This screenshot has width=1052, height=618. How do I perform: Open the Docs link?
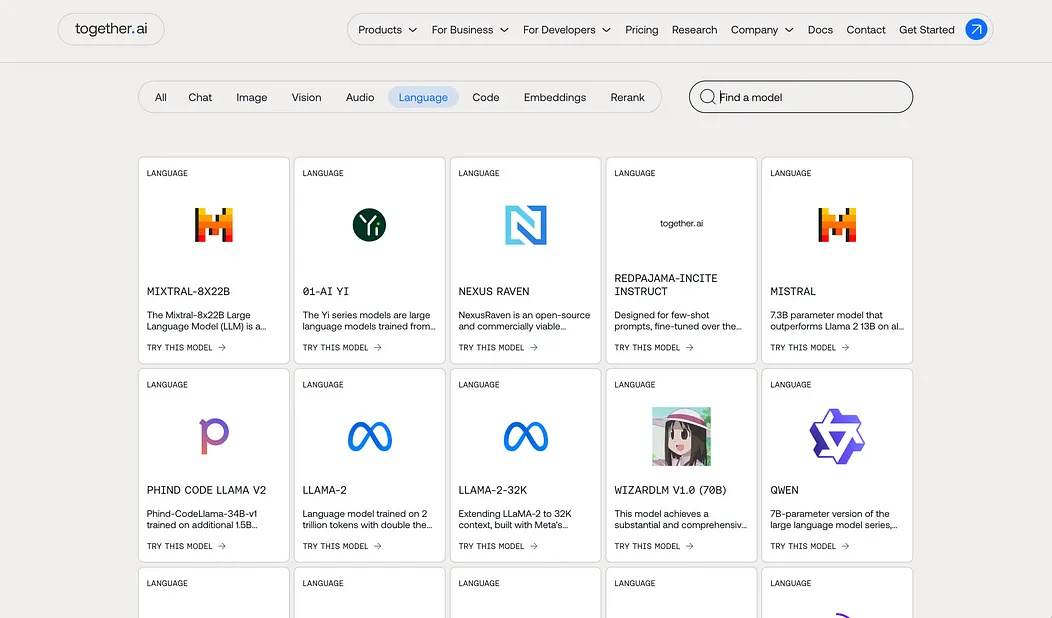820,30
